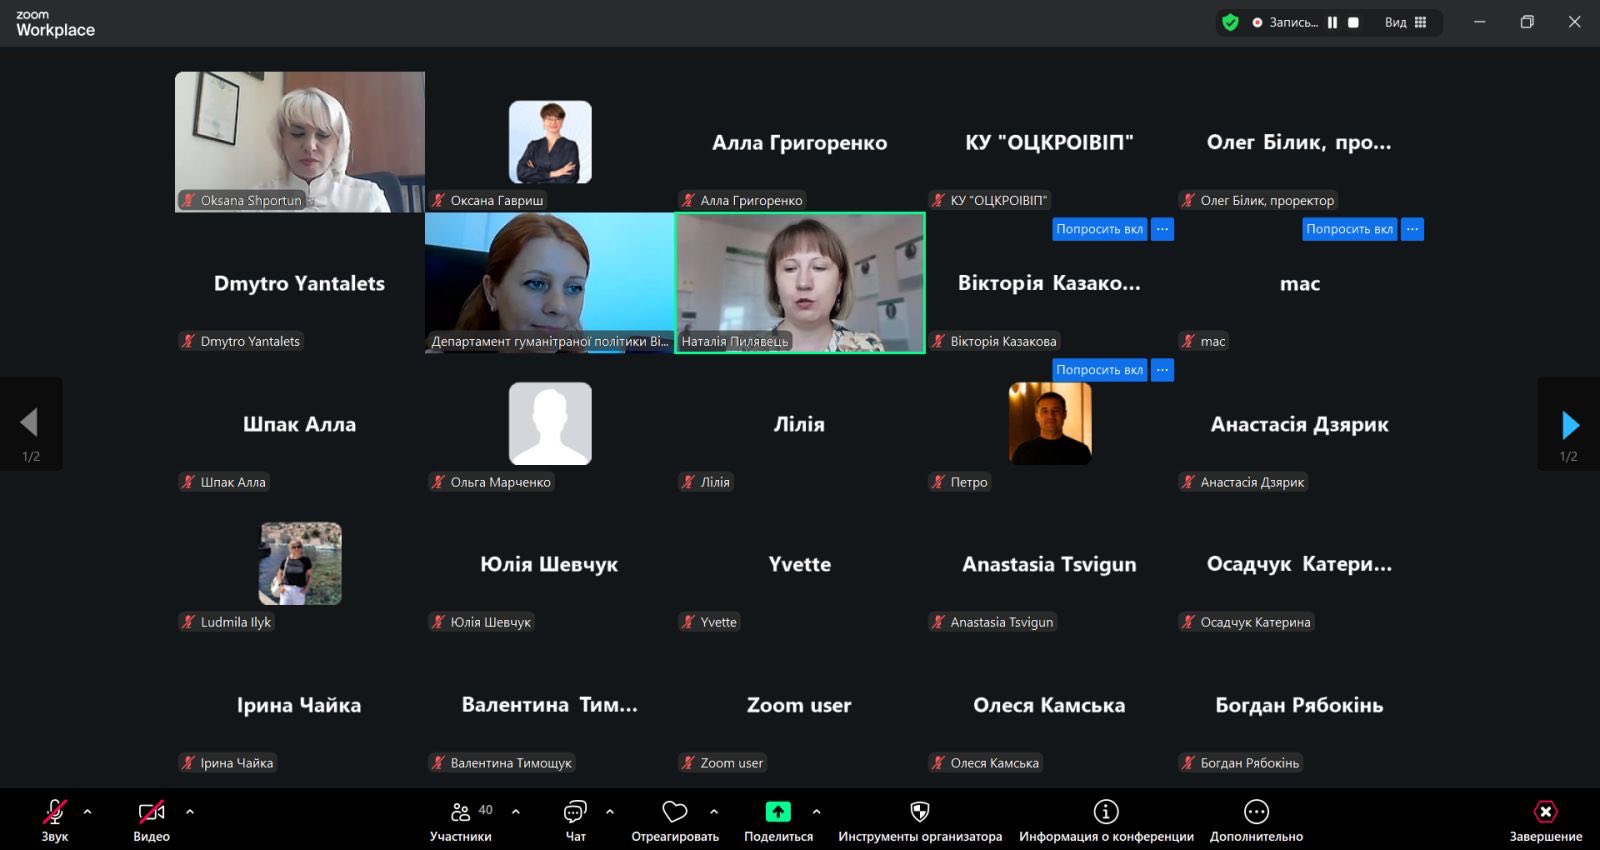Unmute the microphone in the toolbar
This screenshot has width=1600, height=850.
(x=55, y=812)
